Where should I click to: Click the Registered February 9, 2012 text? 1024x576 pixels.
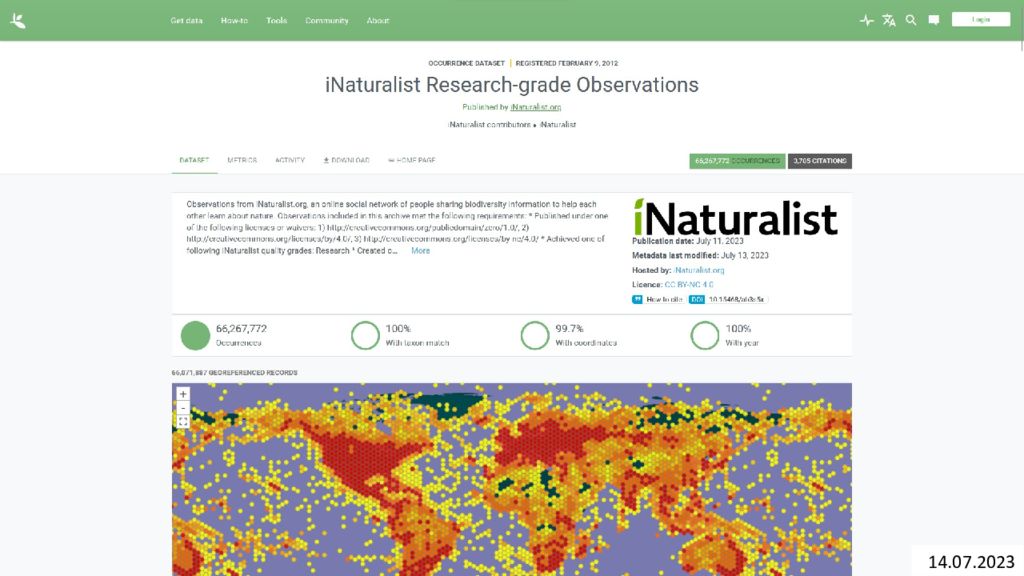pos(567,63)
